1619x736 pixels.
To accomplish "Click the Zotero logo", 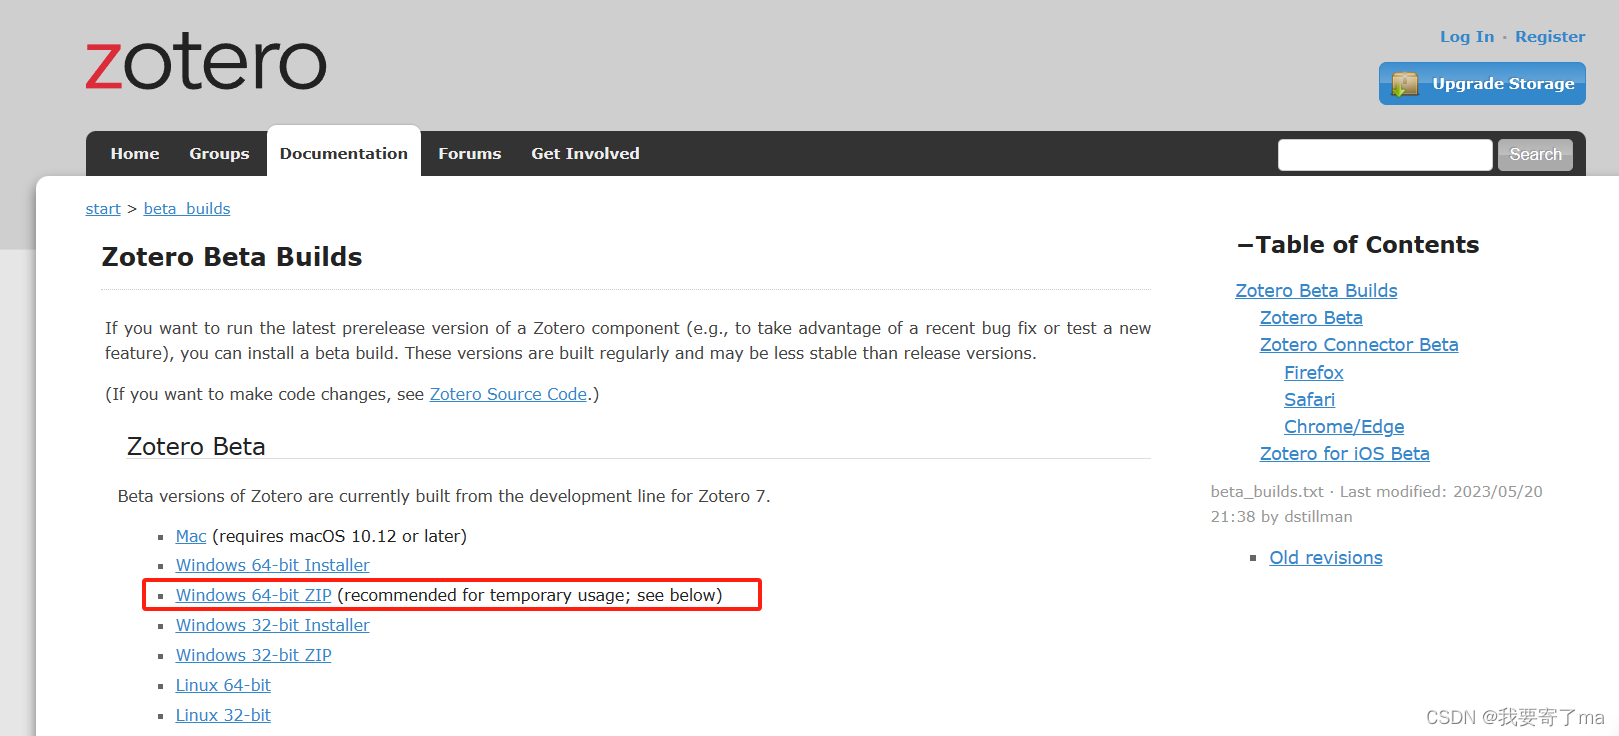I will point(206,63).
